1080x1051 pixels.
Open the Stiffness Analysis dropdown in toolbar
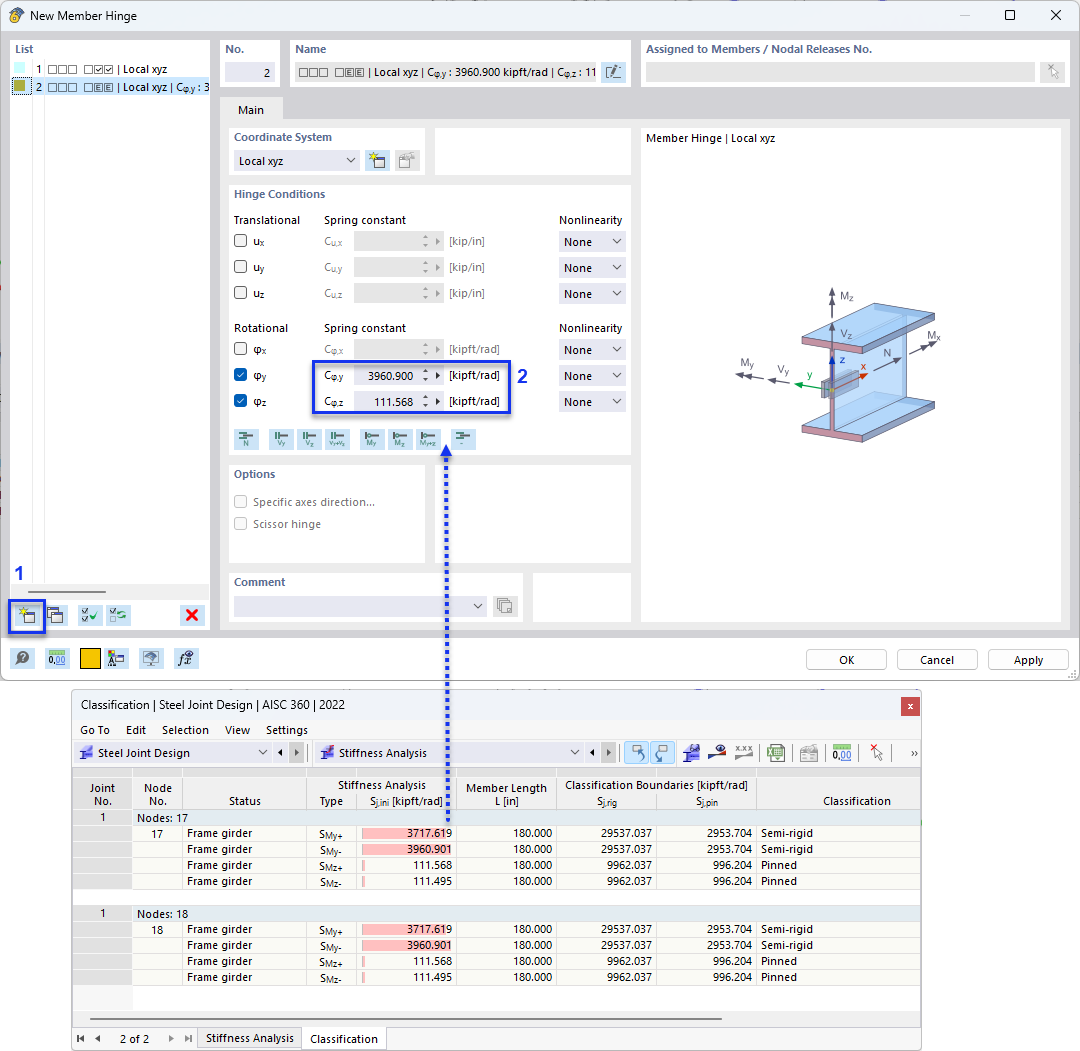point(450,753)
